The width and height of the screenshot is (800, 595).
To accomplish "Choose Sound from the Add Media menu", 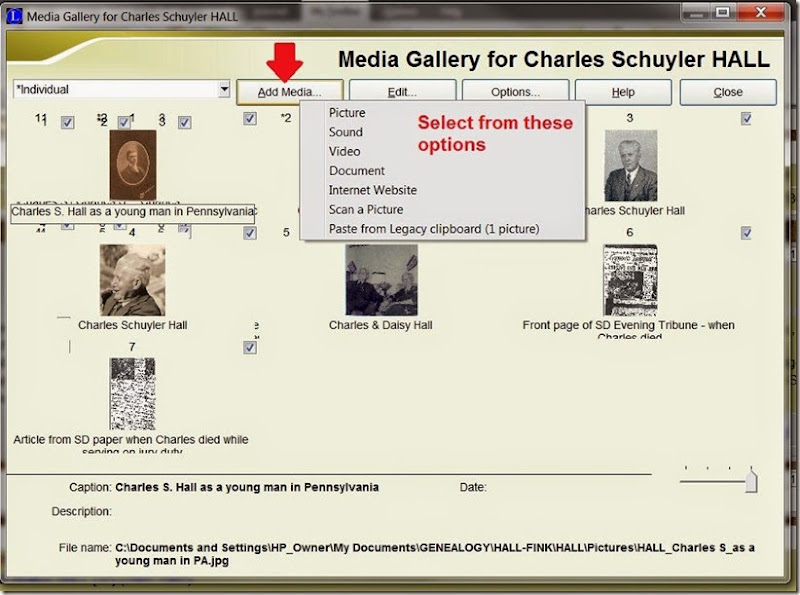I will 345,132.
